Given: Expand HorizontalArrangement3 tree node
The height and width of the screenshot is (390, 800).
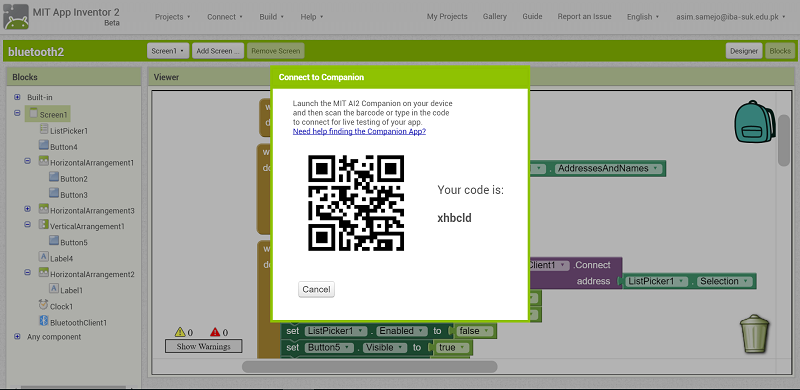Looking at the screenshot, I should coord(28,209).
